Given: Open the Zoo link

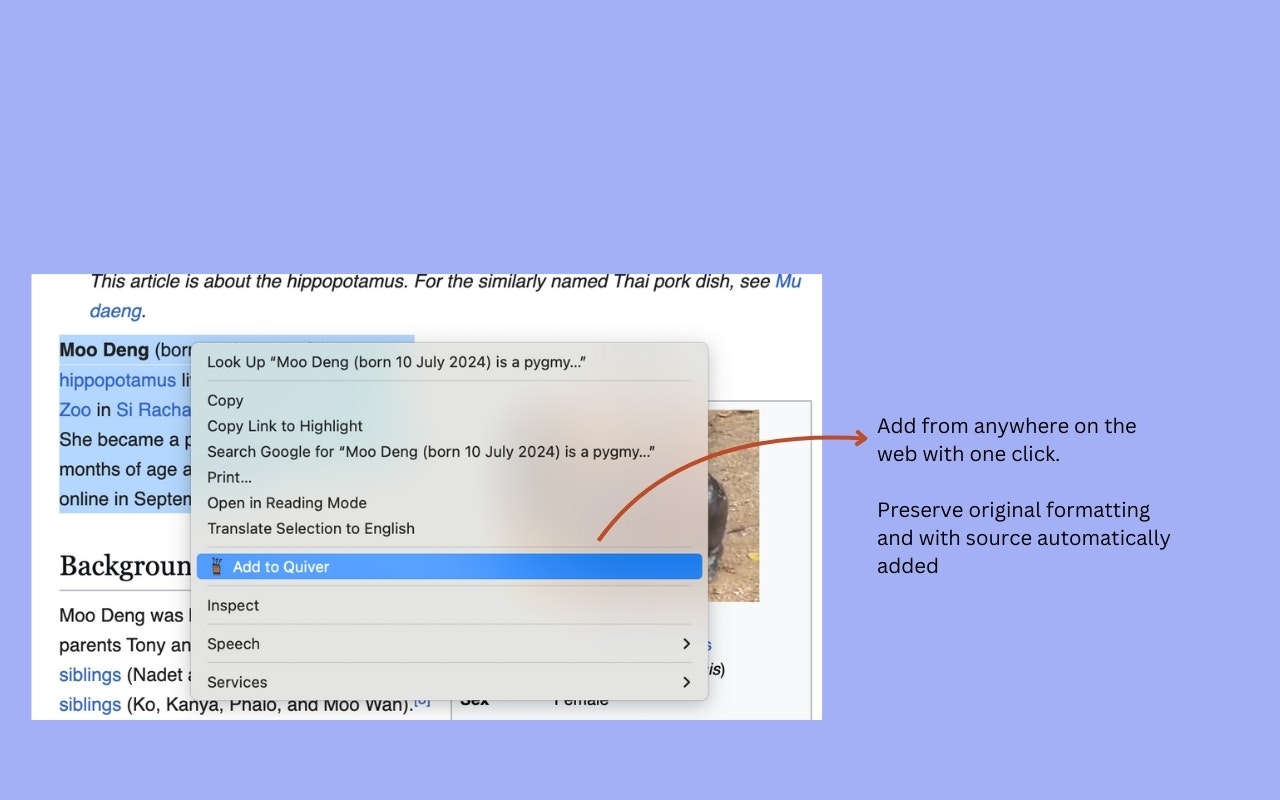Looking at the screenshot, I should point(75,410).
